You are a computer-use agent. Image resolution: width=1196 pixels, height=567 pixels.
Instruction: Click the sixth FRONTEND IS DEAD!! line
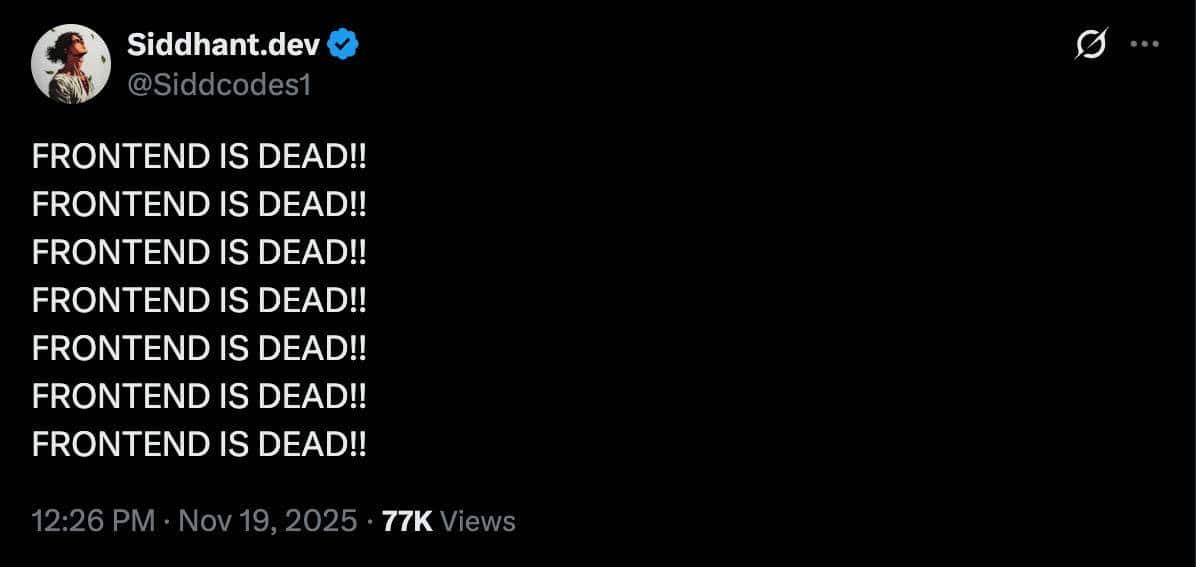pos(199,396)
